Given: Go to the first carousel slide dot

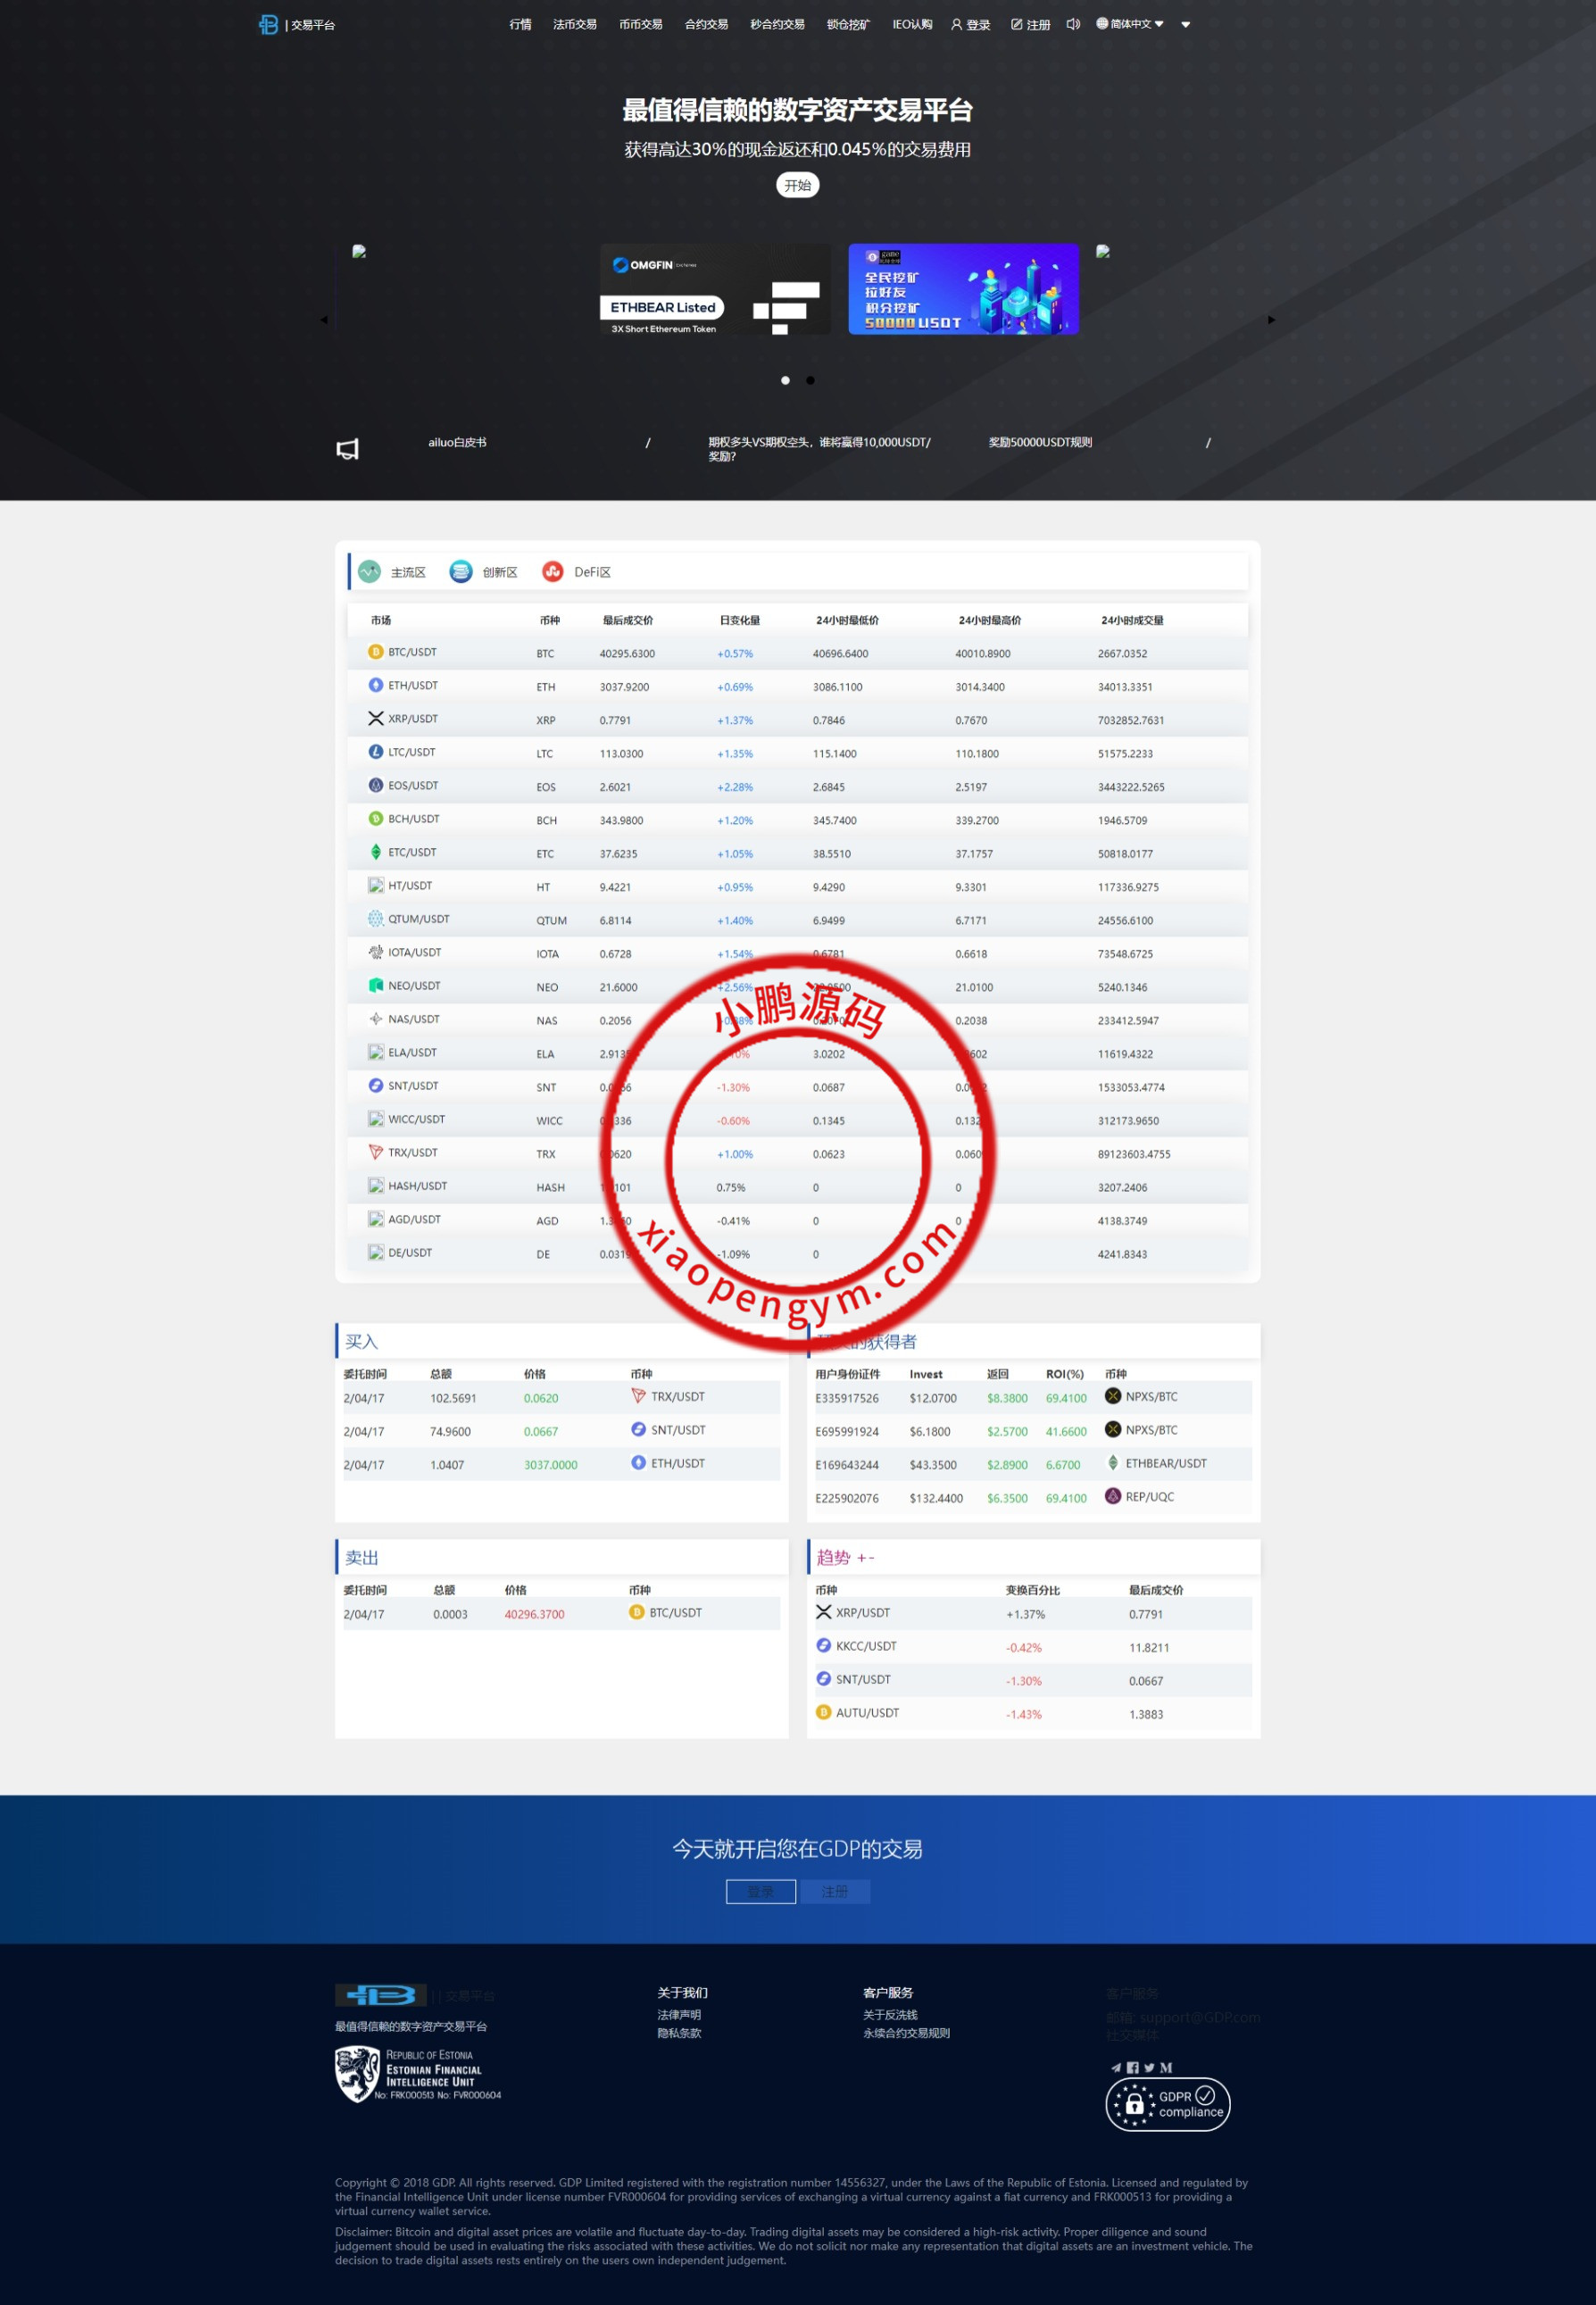Looking at the screenshot, I should coord(785,380).
